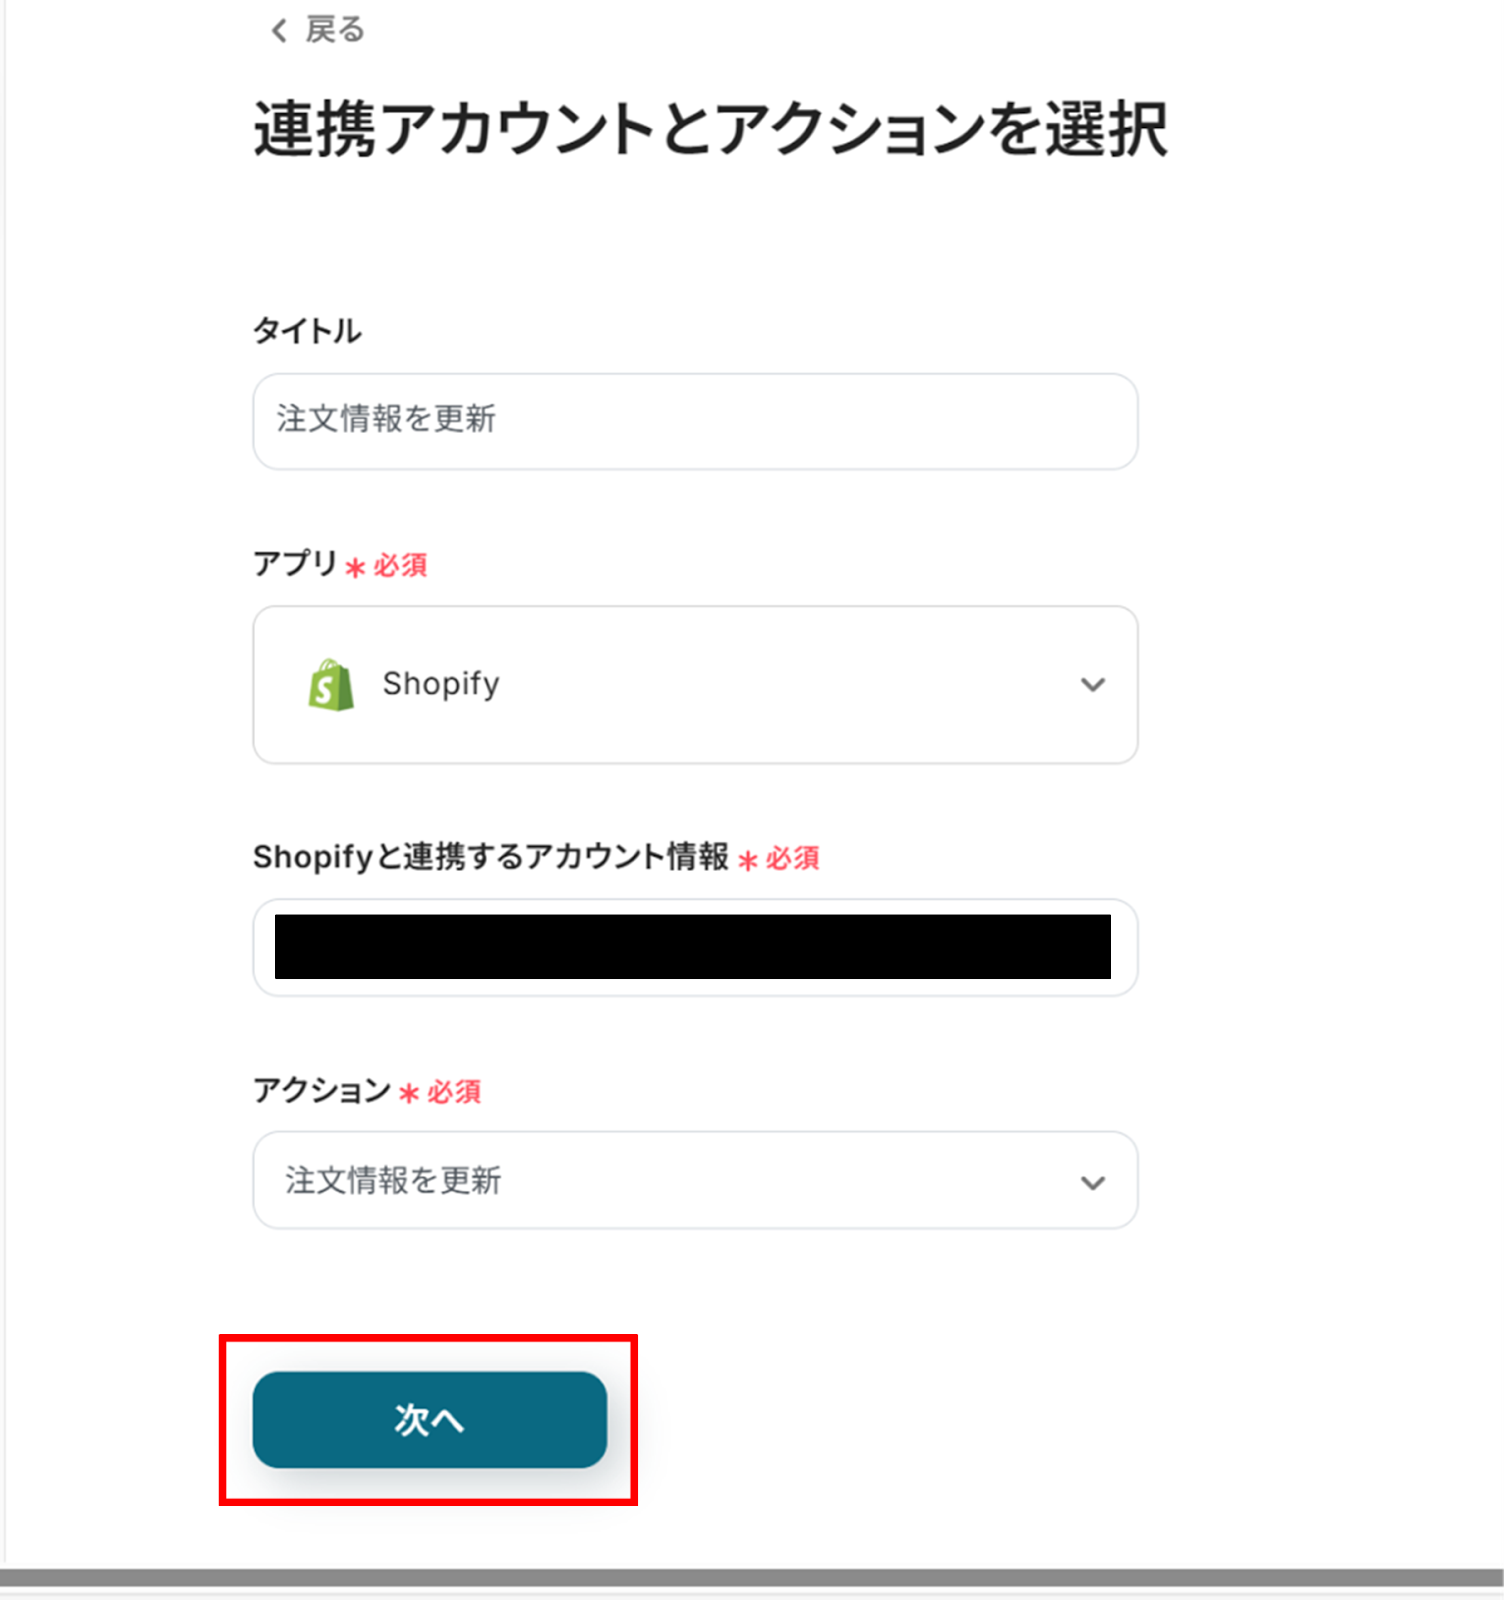This screenshot has height=1600, width=1504.
Task: Focus the タイトル input field
Action: point(694,421)
